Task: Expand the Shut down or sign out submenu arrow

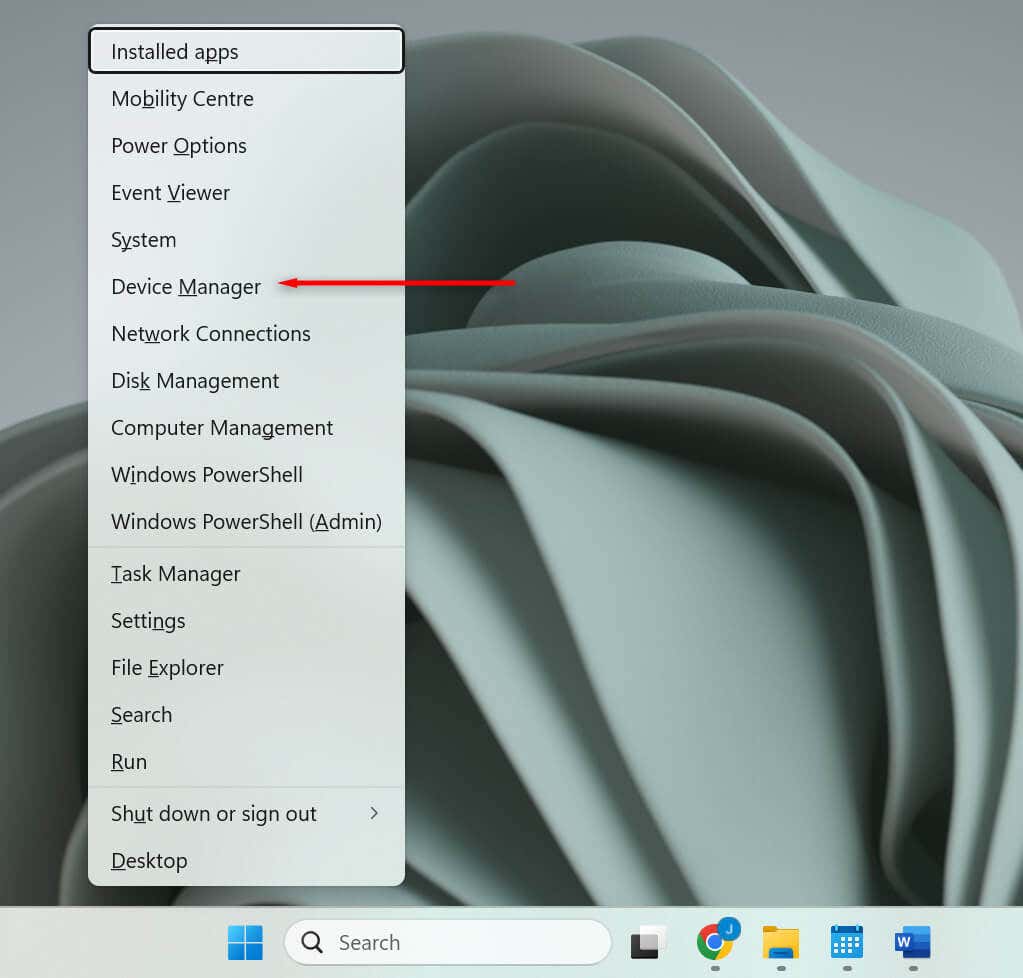Action: tap(374, 813)
